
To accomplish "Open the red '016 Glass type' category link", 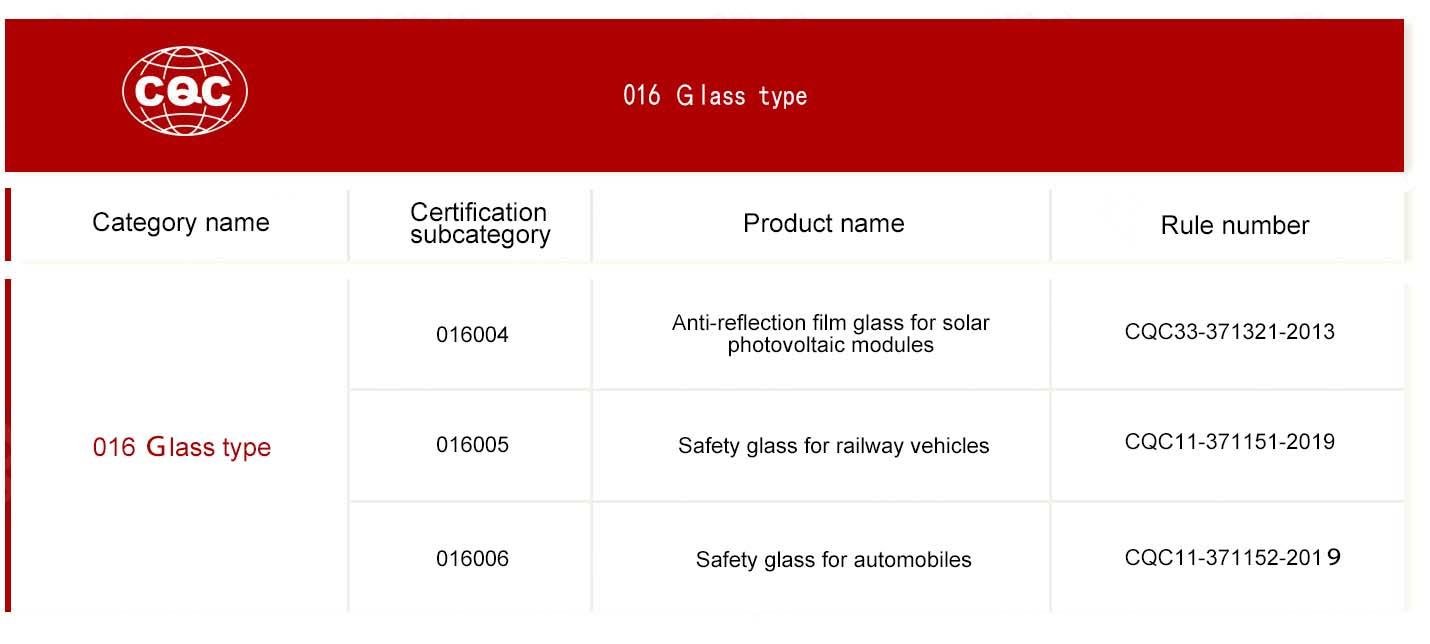I will (182, 447).
